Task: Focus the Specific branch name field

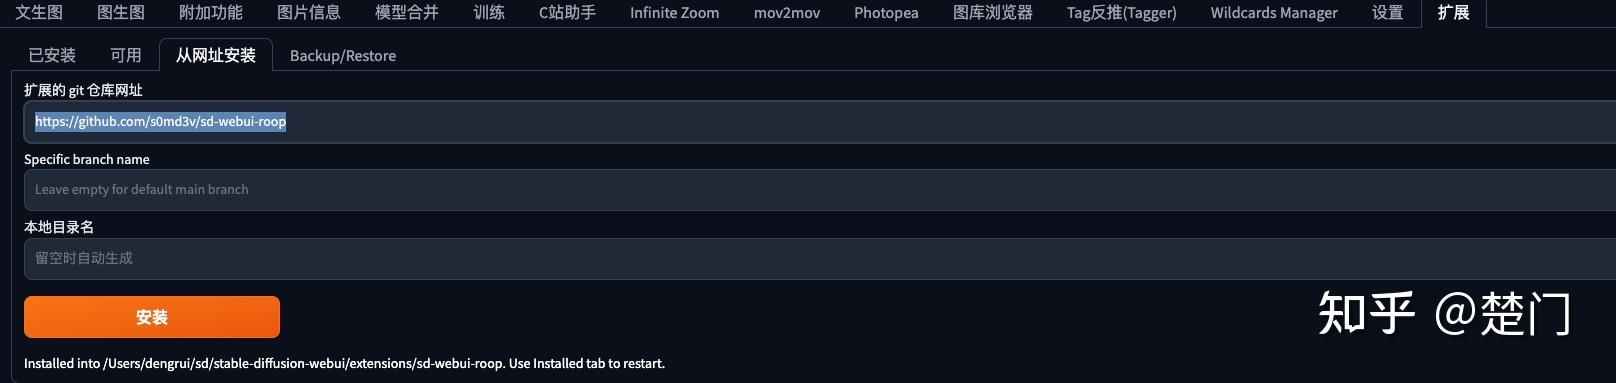Action: click(x=820, y=190)
